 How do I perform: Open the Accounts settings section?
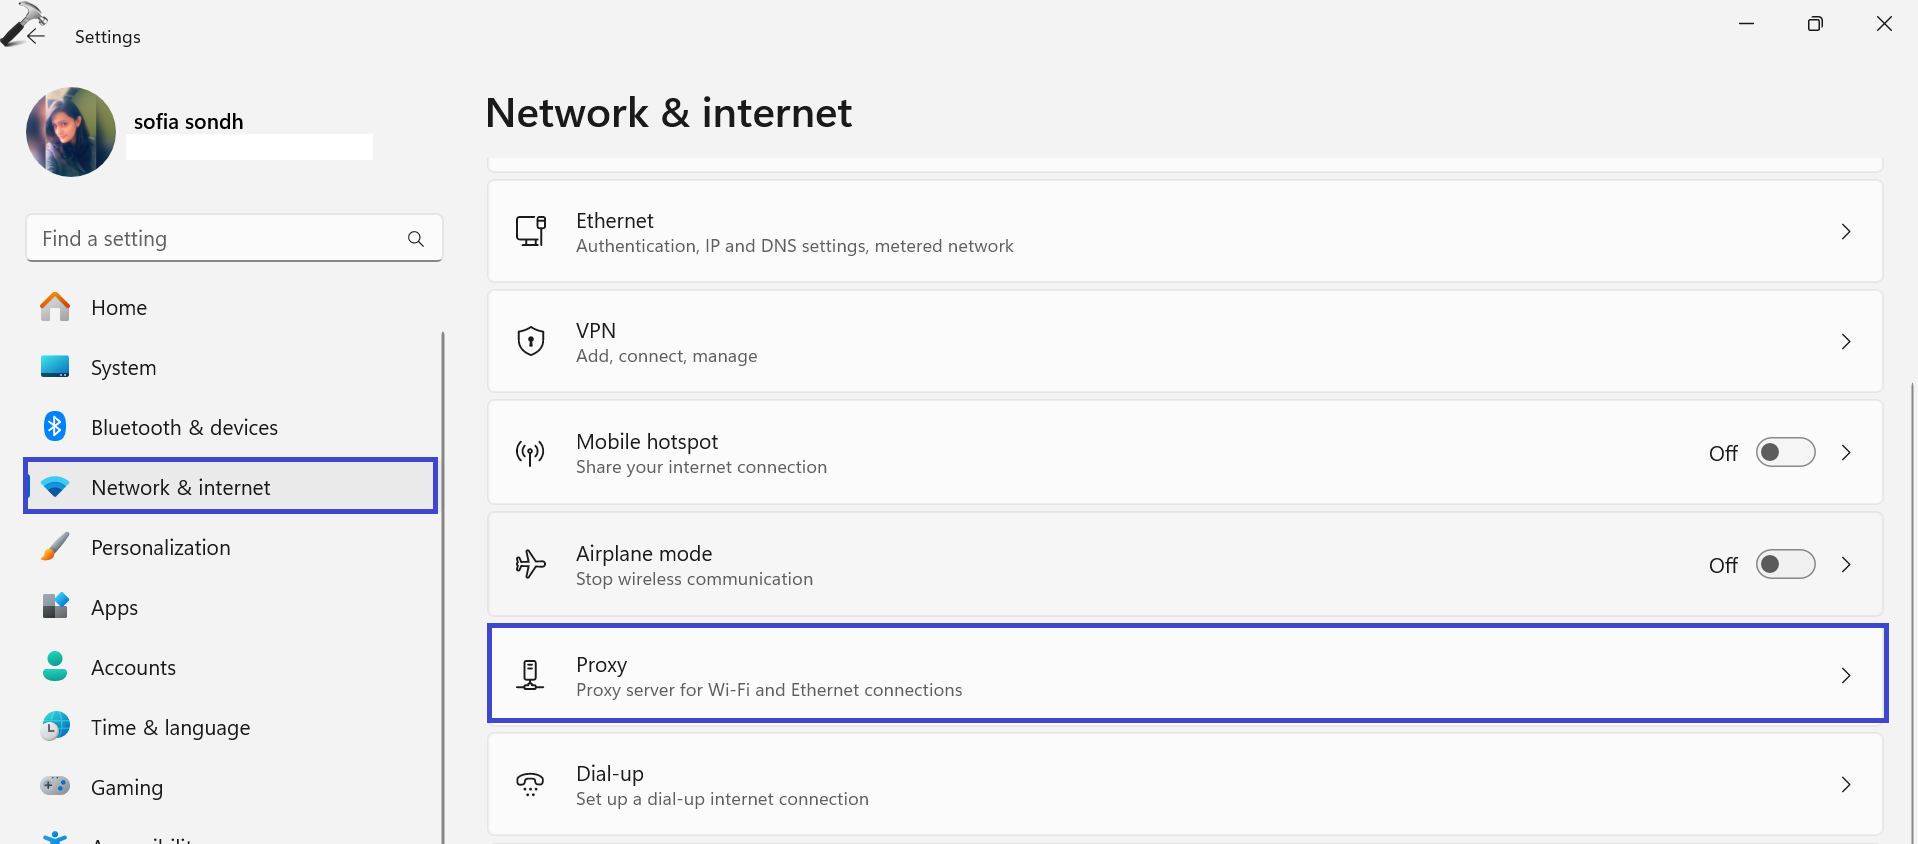click(x=133, y=668)
